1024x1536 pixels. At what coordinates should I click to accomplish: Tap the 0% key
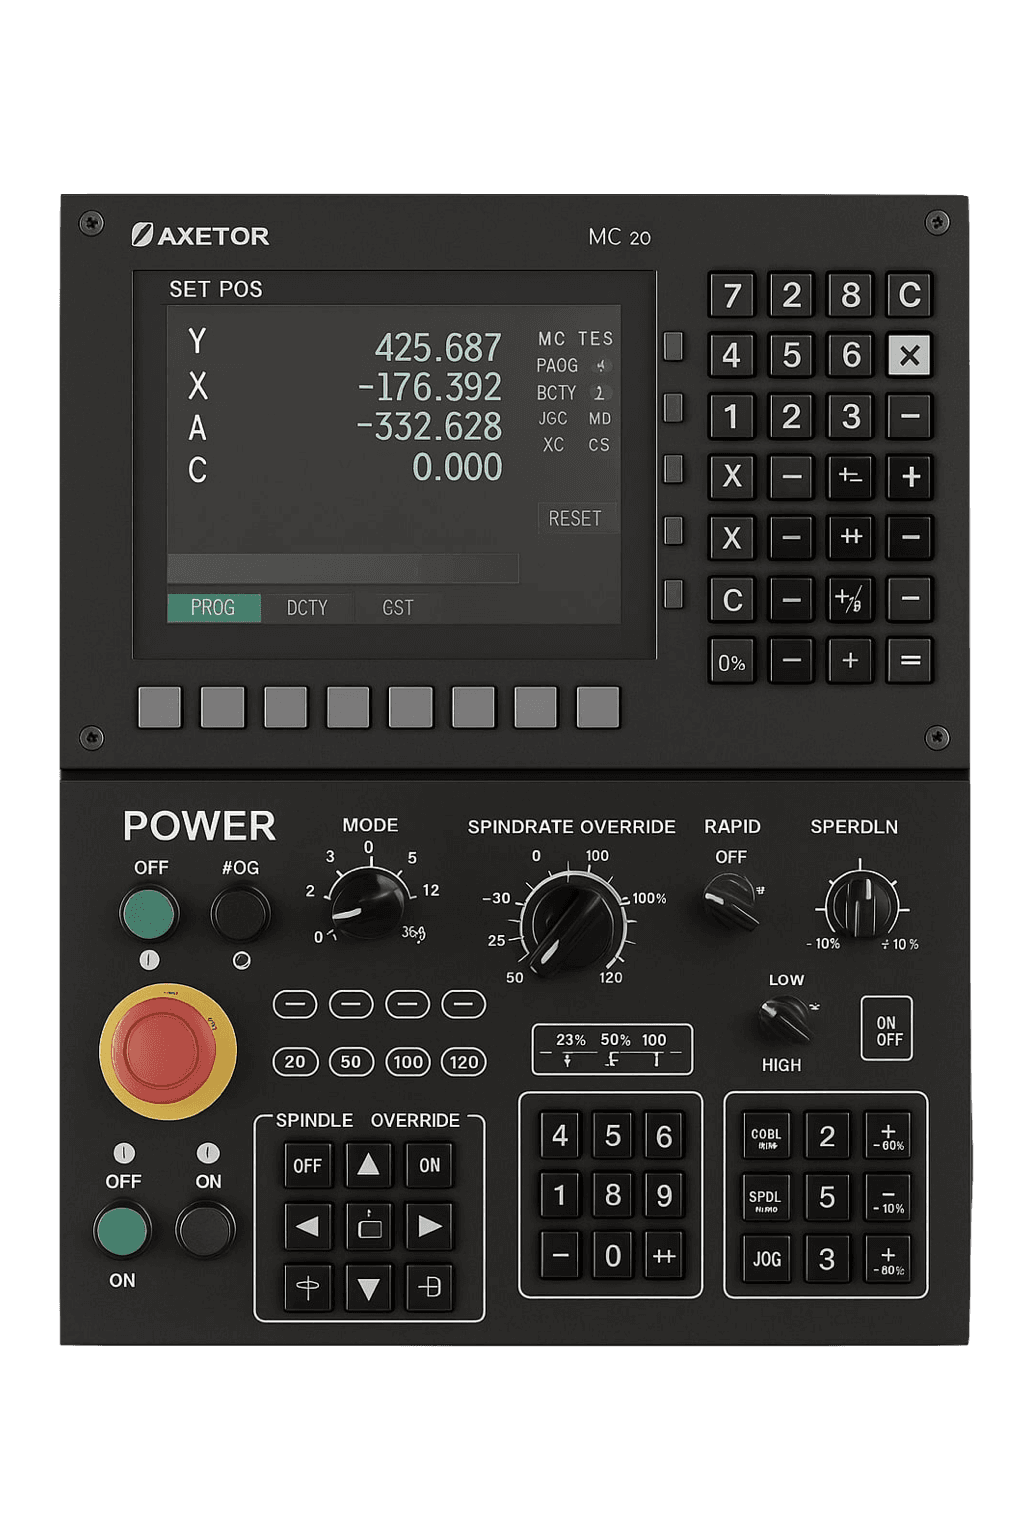click(x=732, y=661)
